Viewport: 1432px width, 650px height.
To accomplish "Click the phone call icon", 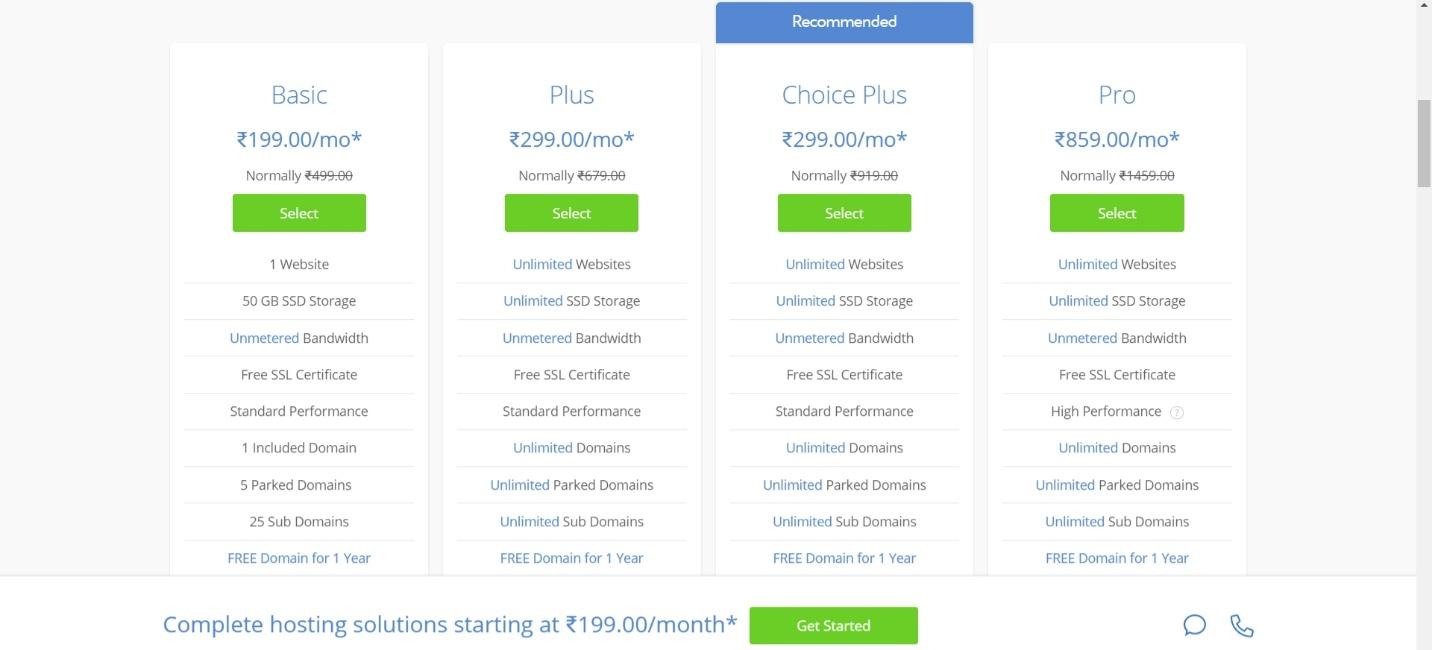I will (x=1241, y=625).
